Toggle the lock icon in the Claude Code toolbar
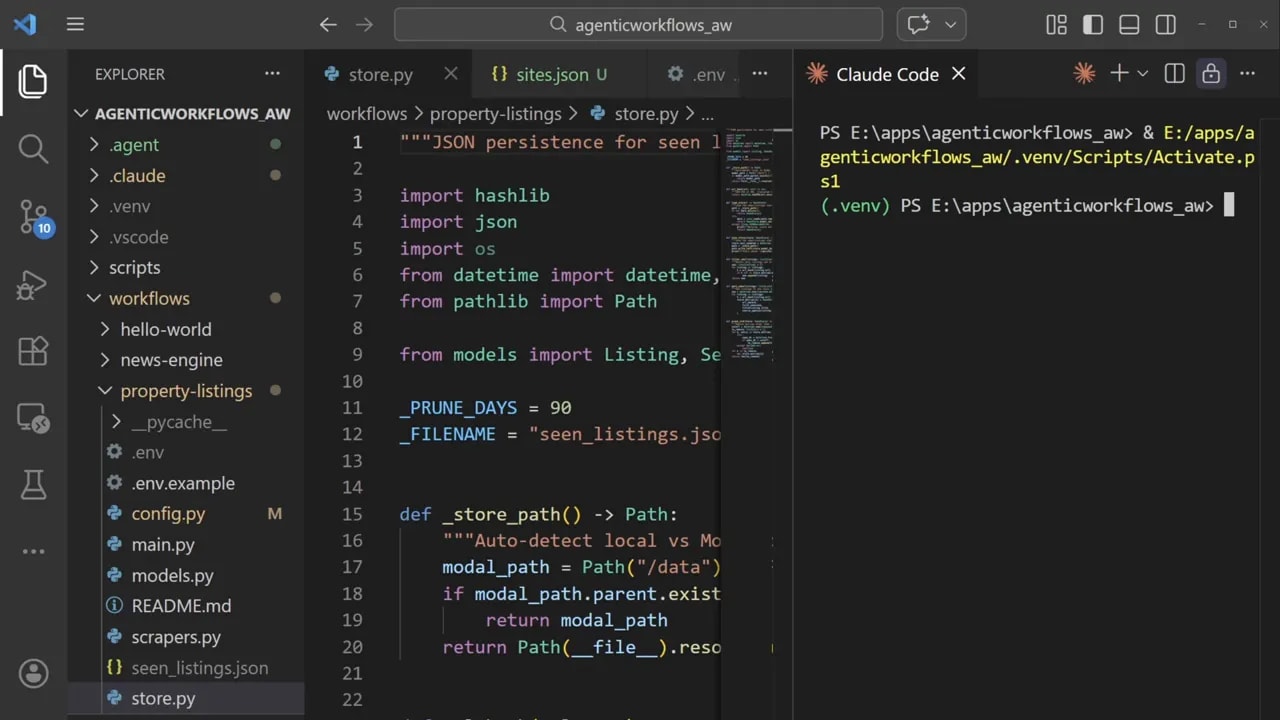The image size is (1280, 720). 1210,73
